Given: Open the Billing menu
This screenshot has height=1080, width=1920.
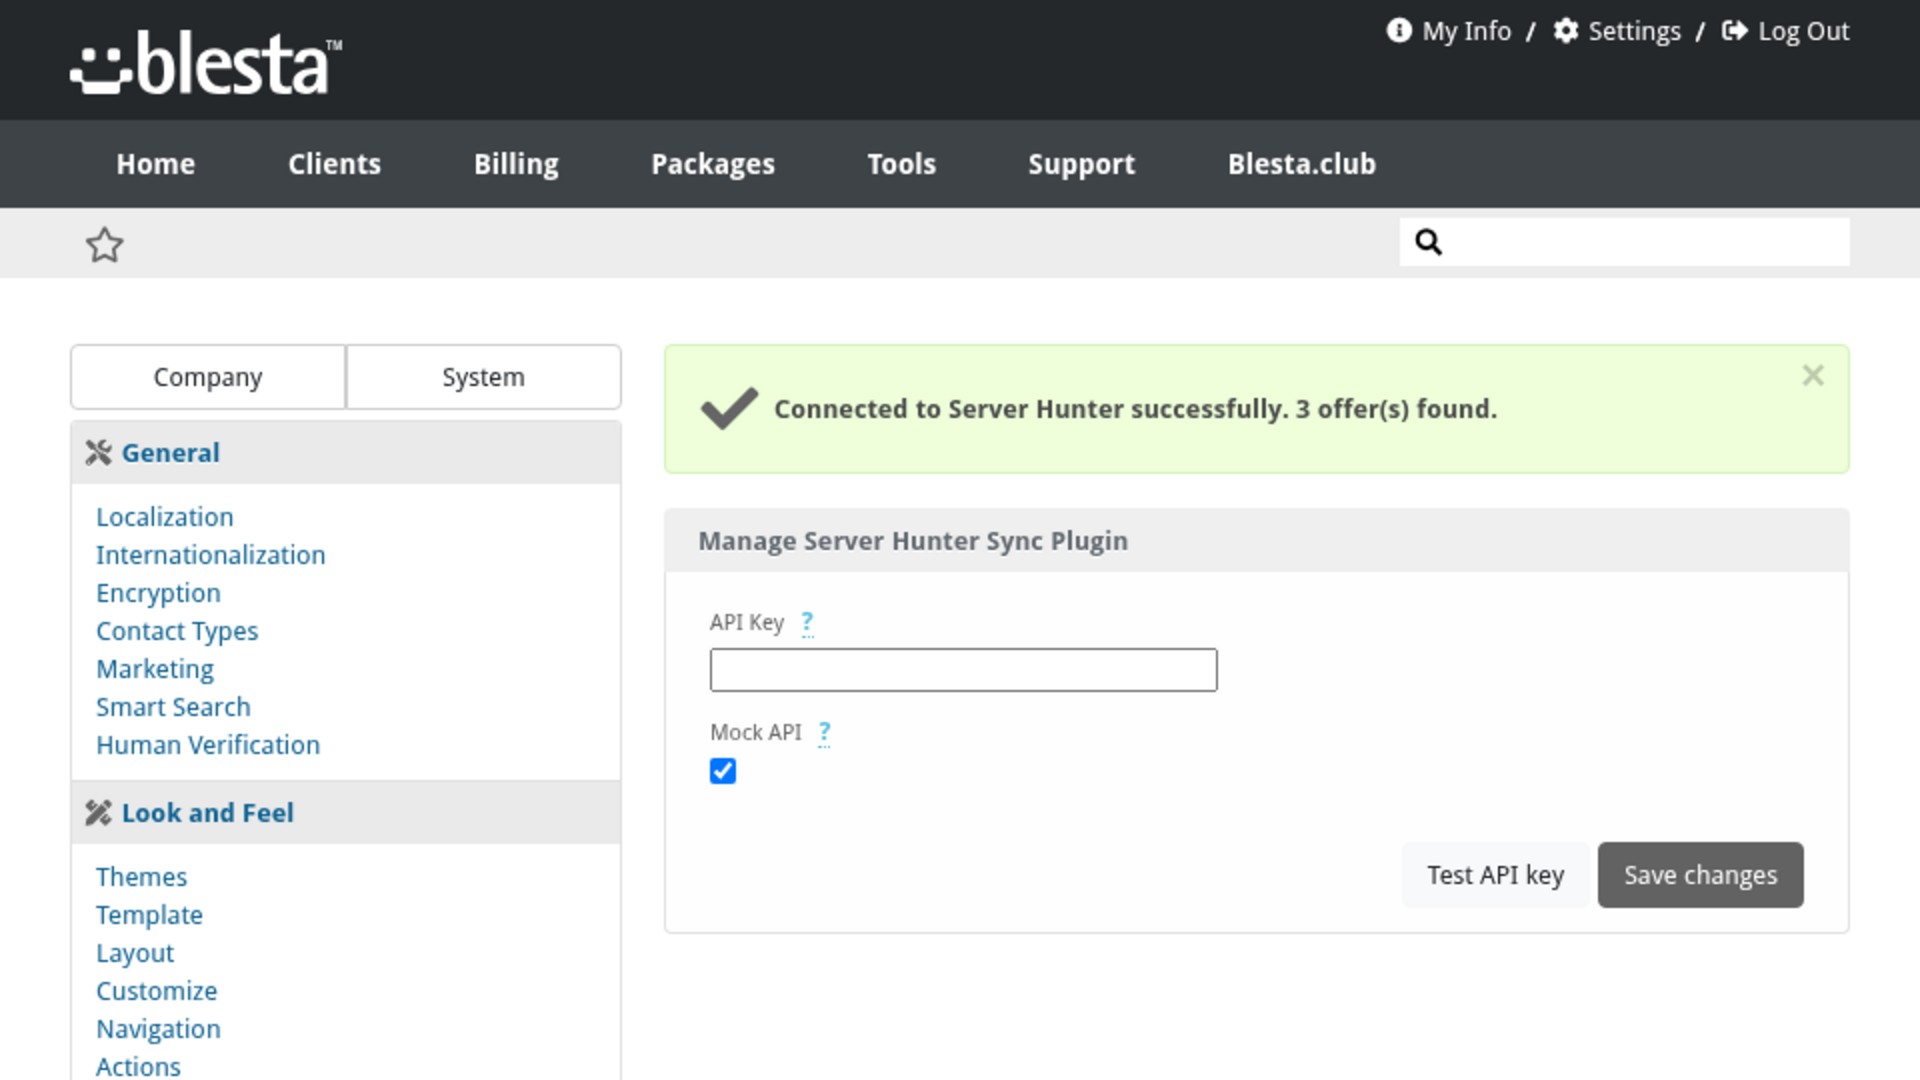Looking at the screenshot, I should [516, 164].
